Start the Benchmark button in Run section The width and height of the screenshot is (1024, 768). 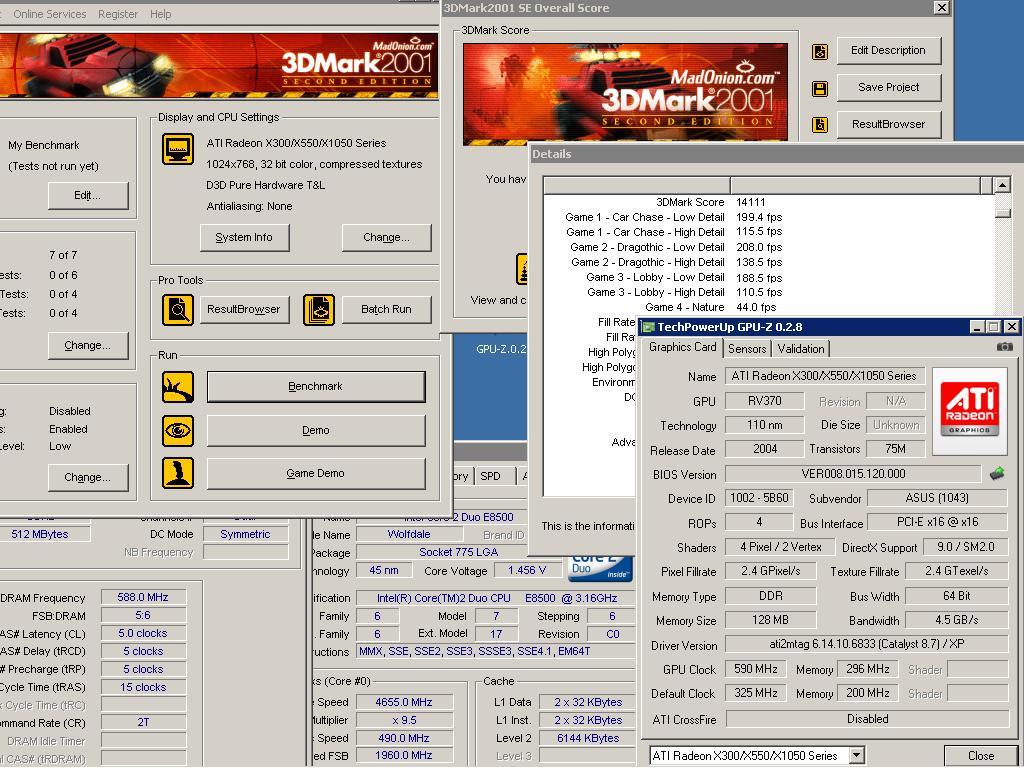[315, 387]
